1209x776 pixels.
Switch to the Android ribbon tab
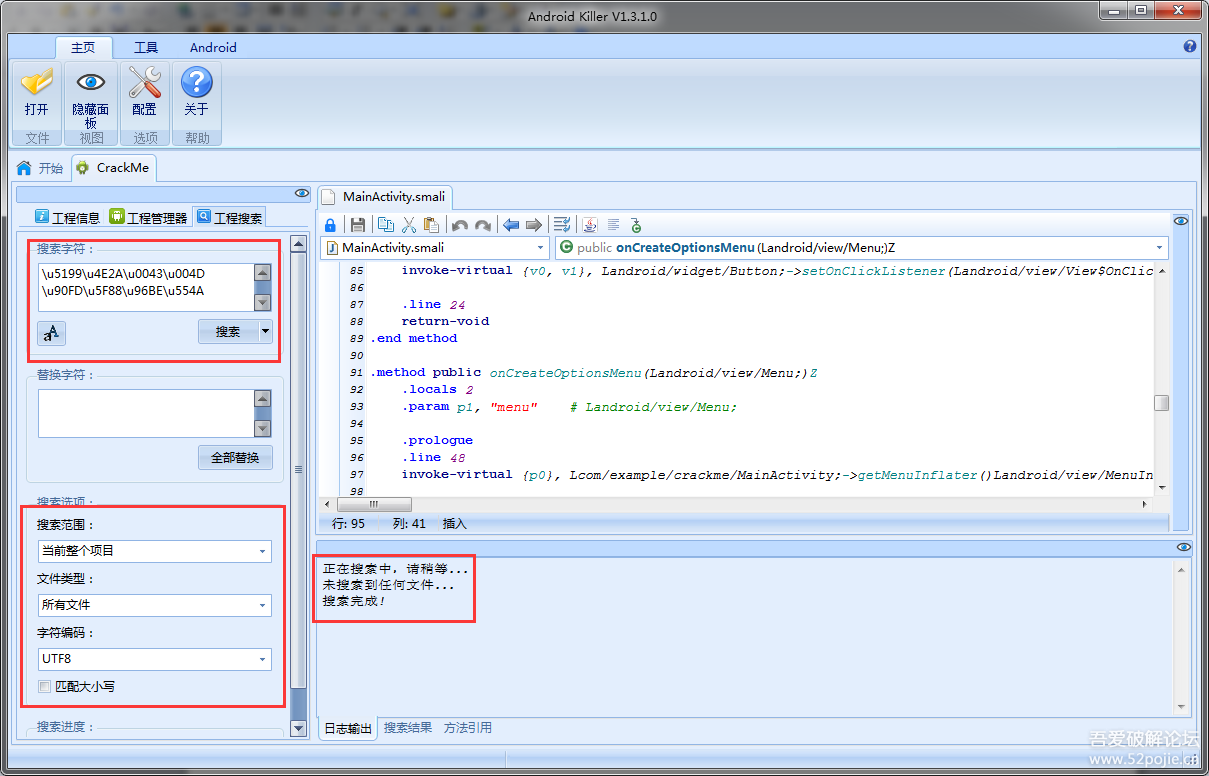[x=213, y=47]
